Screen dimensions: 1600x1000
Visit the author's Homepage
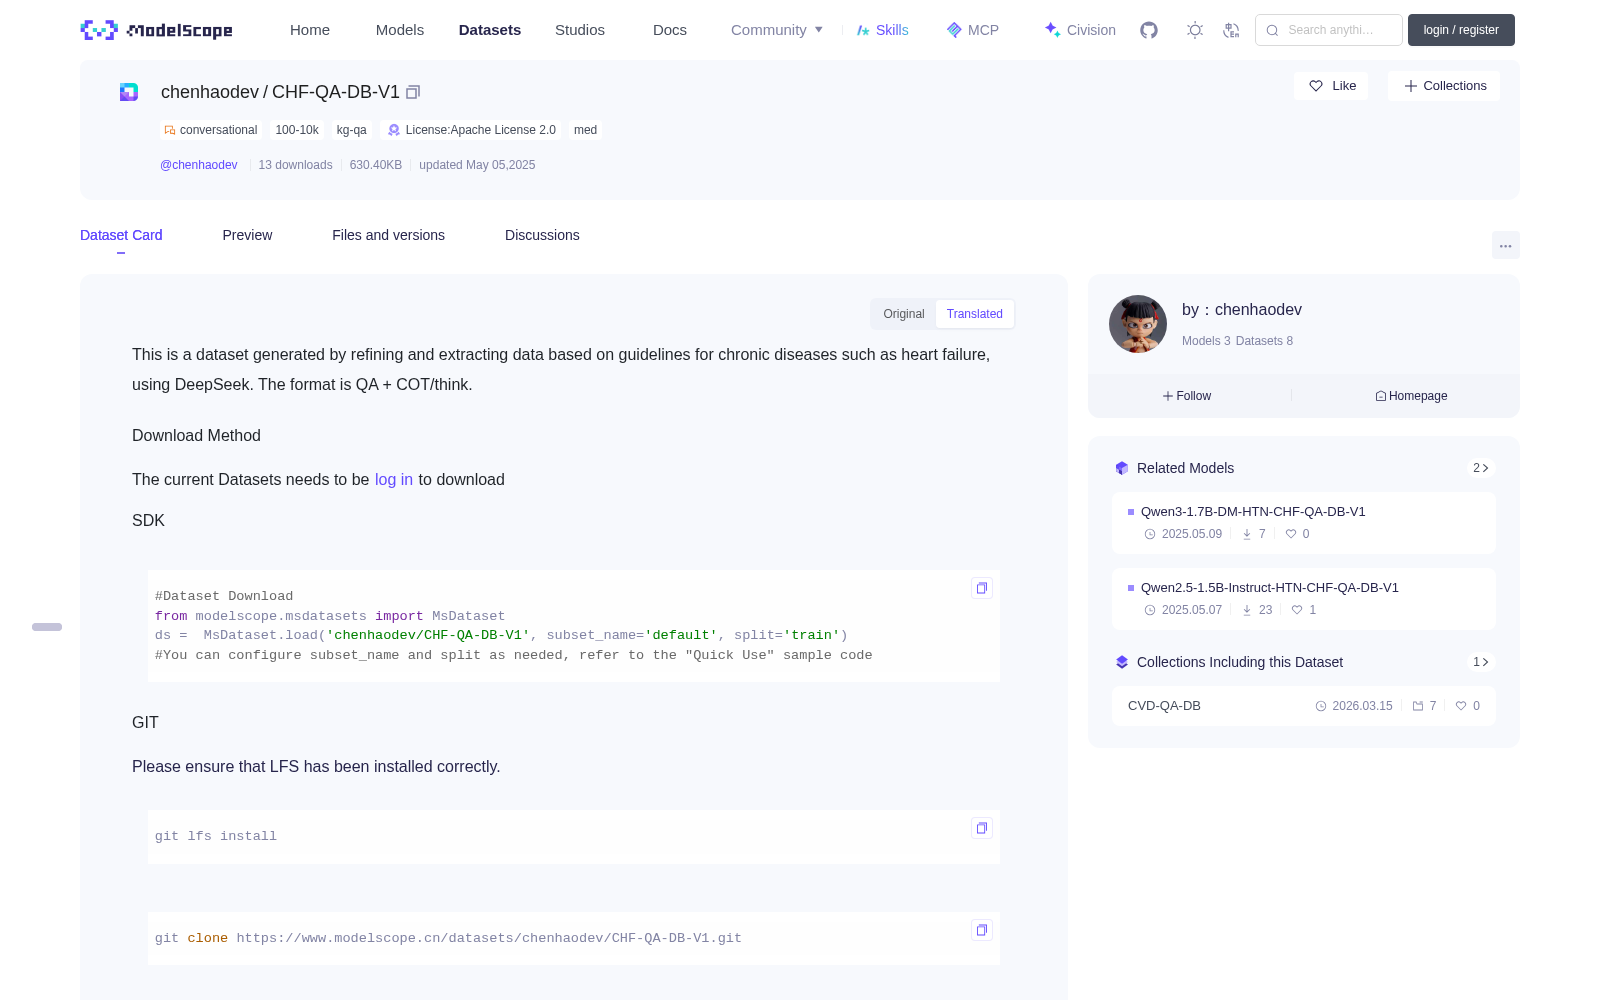tap(1411, 396)
